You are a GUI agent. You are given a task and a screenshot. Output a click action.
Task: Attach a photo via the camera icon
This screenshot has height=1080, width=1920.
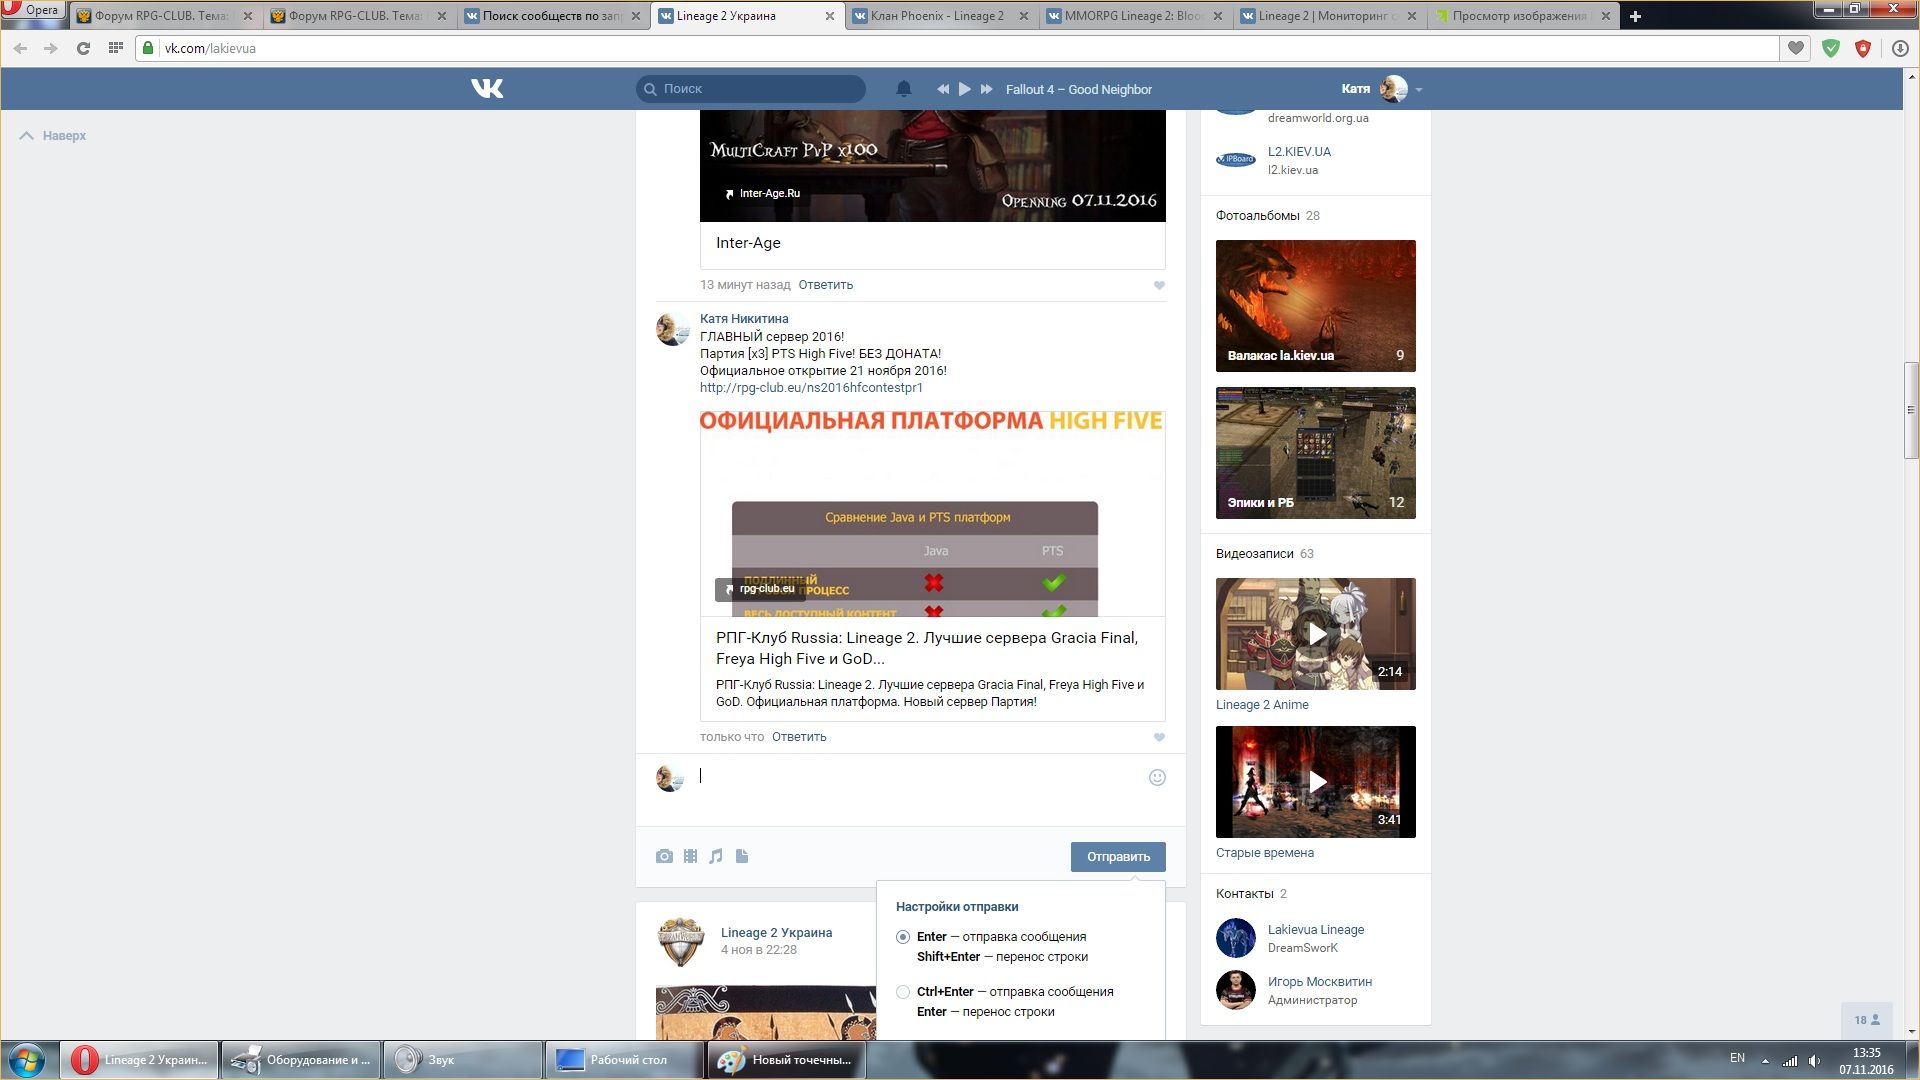(x=664, y=856)
